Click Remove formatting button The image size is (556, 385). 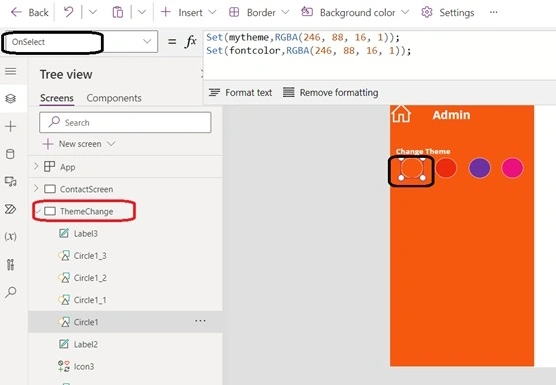[x=330, y=93]
